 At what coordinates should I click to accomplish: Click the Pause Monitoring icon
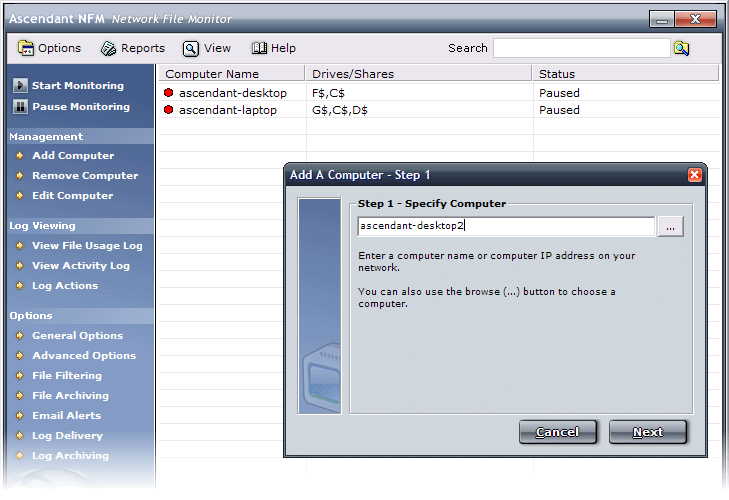coord(20,107)
